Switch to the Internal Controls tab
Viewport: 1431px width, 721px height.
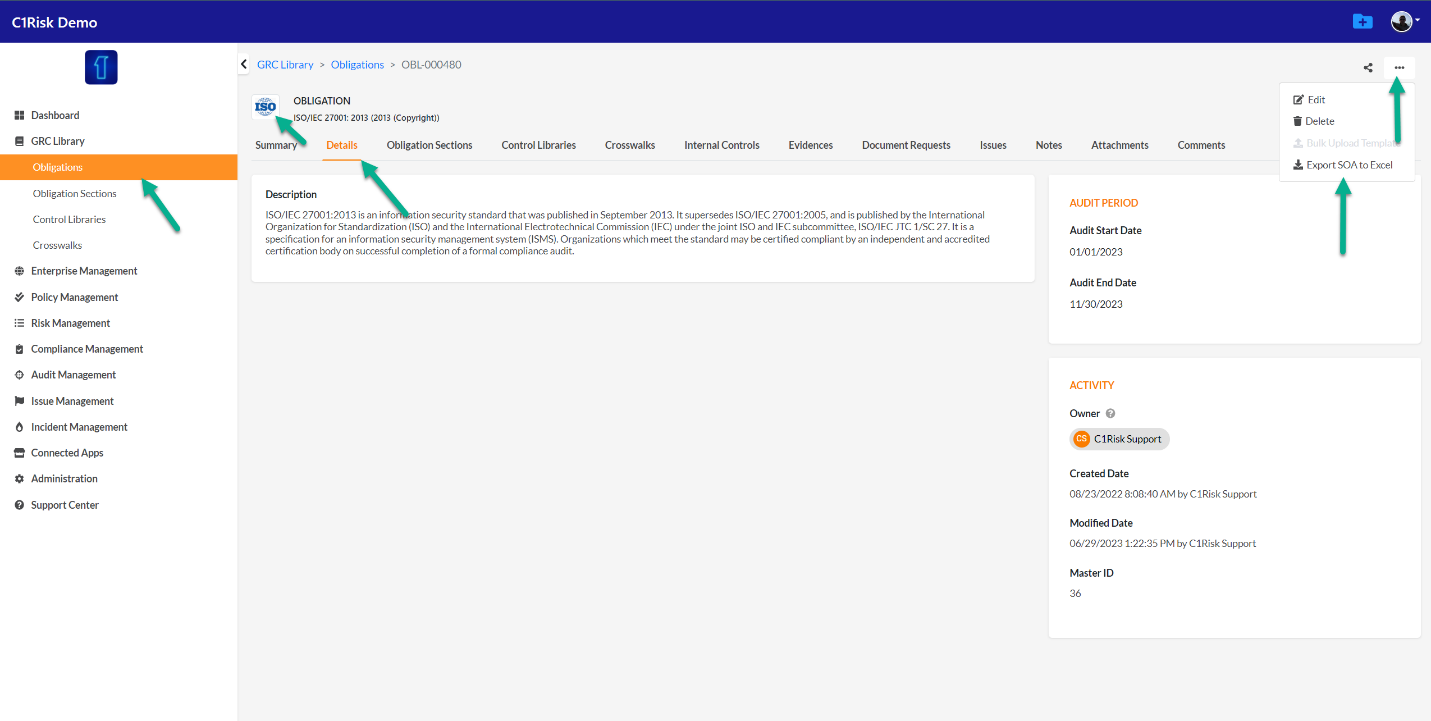coord(722,145)
